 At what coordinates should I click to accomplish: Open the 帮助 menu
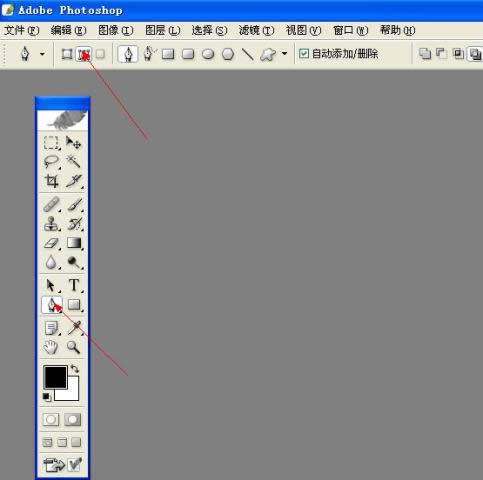tap(398, 31)
